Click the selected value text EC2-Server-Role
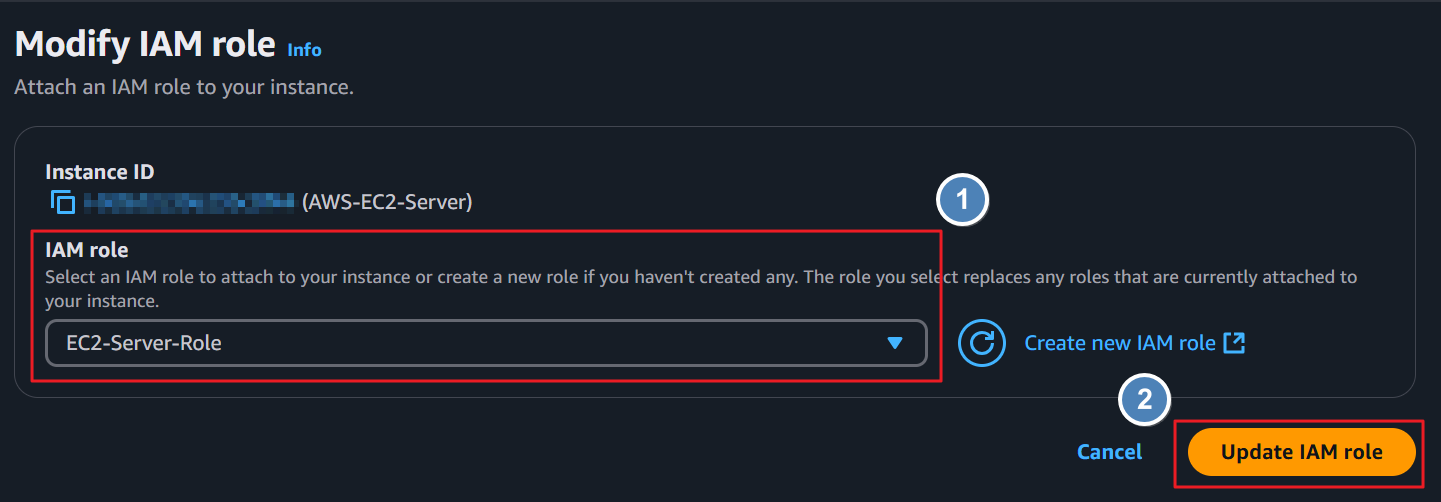 (144, 343)
